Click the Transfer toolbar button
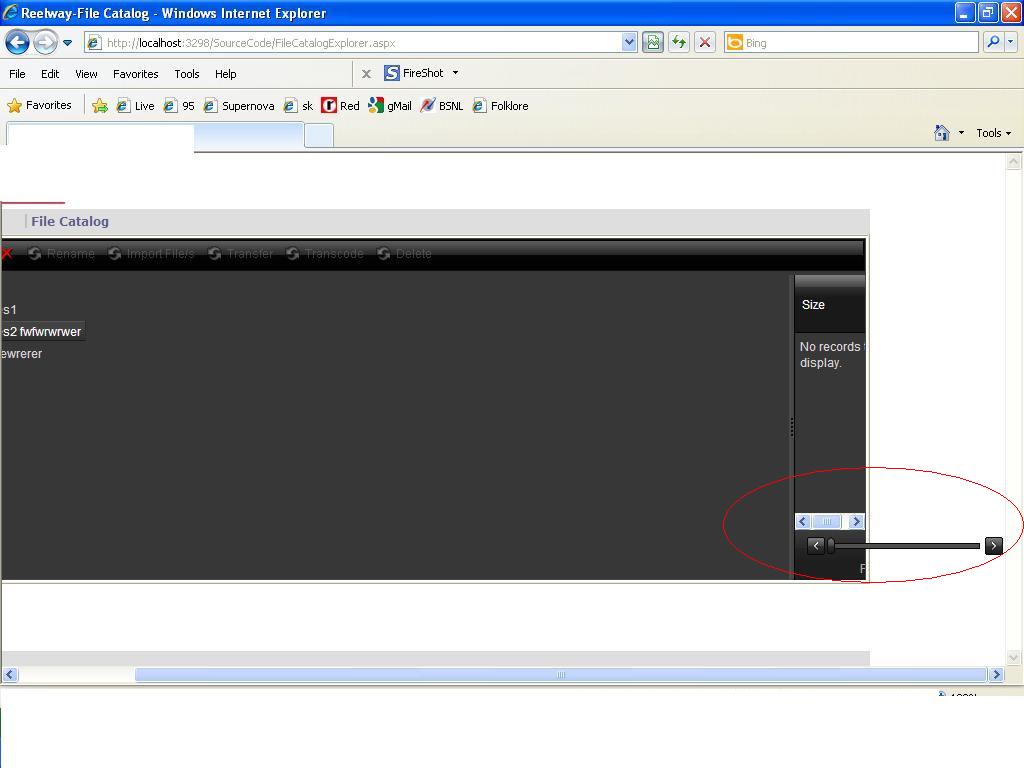The width and height of the screenshot is (1024, 768). click(x=241, y=253)
